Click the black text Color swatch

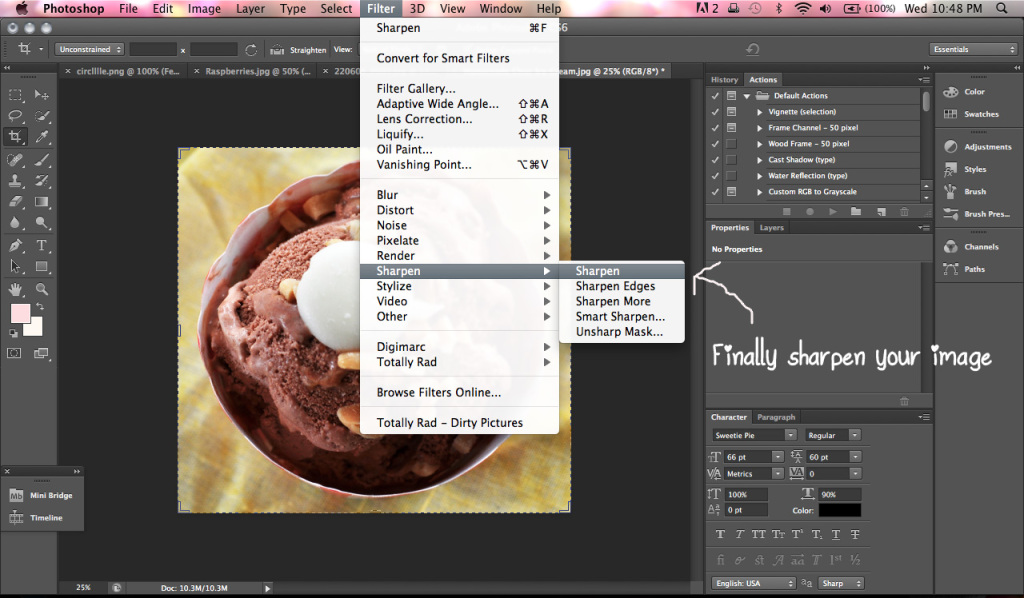tap(840, 511)
